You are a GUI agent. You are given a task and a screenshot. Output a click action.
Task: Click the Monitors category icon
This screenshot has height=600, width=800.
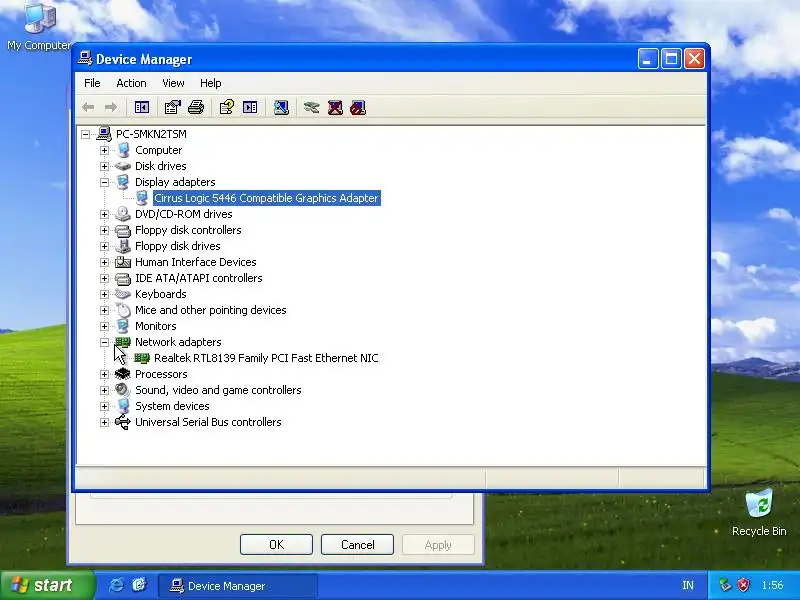coord(122,326)
